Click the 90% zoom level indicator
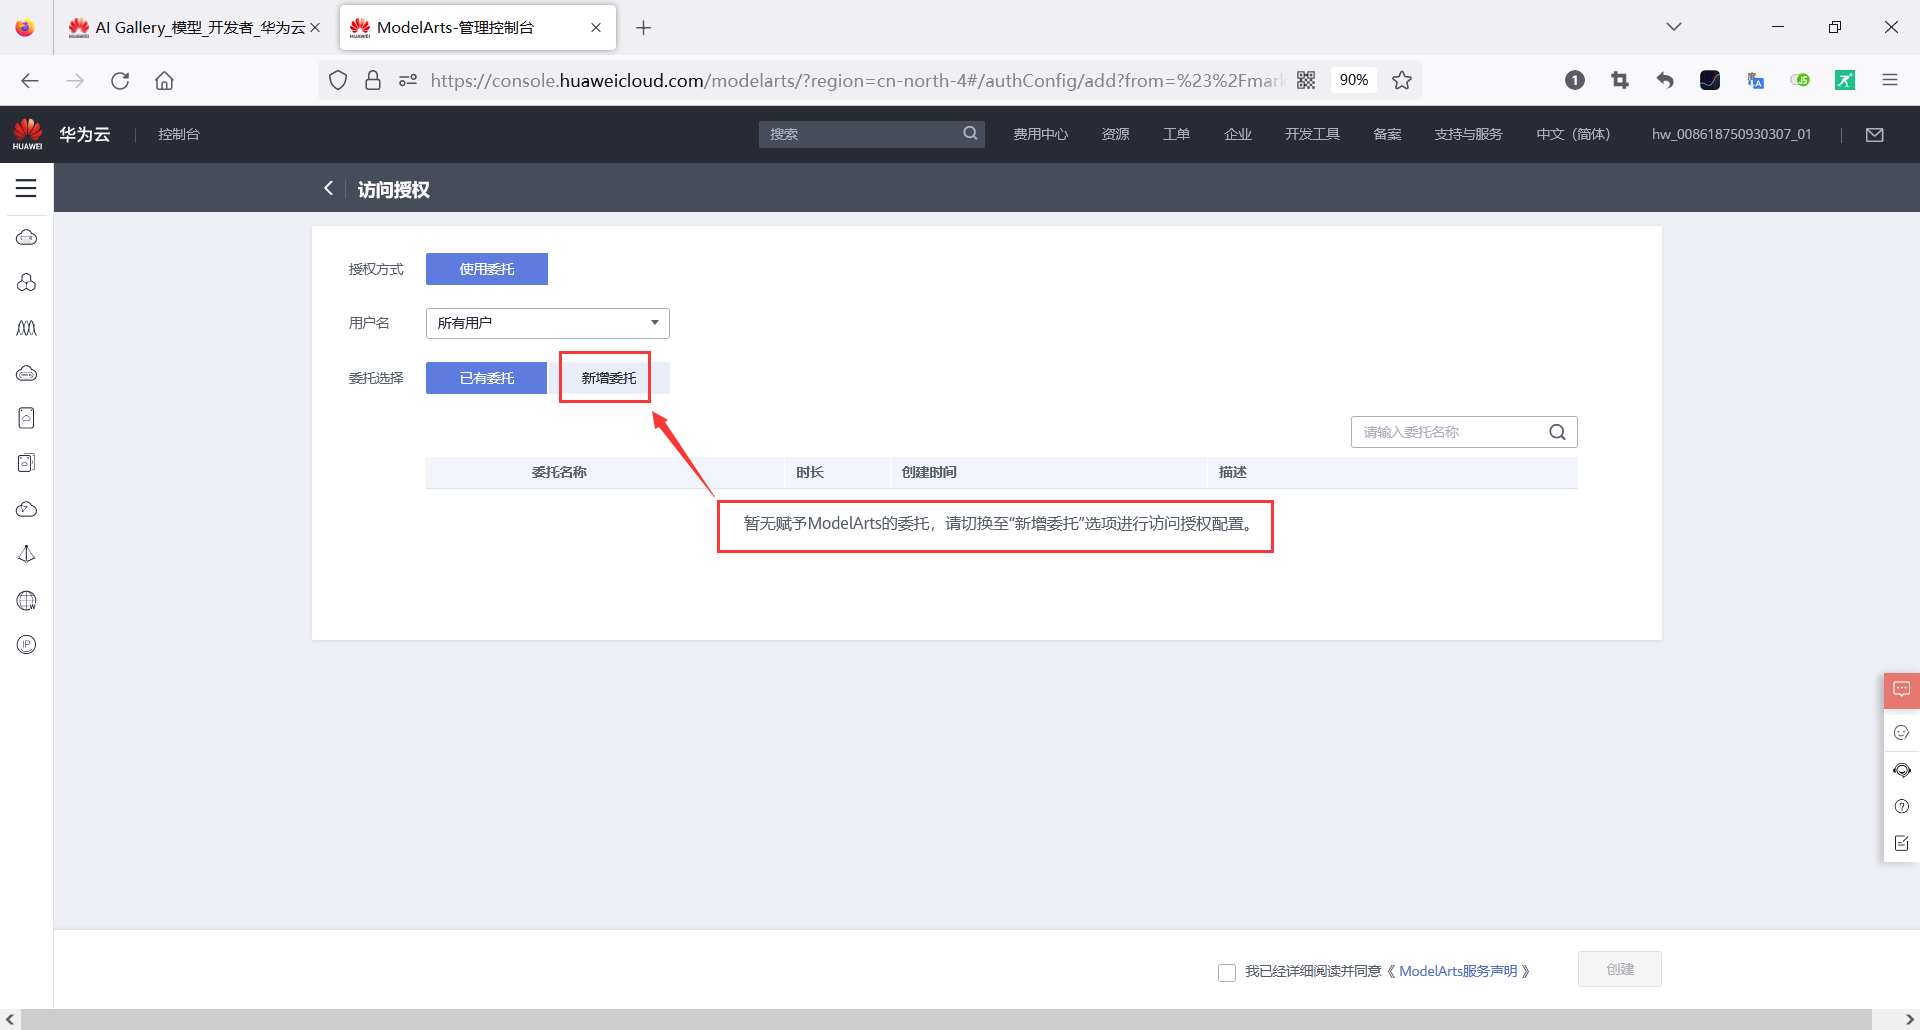The height and width of the screenshot is (1030, 1920). [1354, 80]
